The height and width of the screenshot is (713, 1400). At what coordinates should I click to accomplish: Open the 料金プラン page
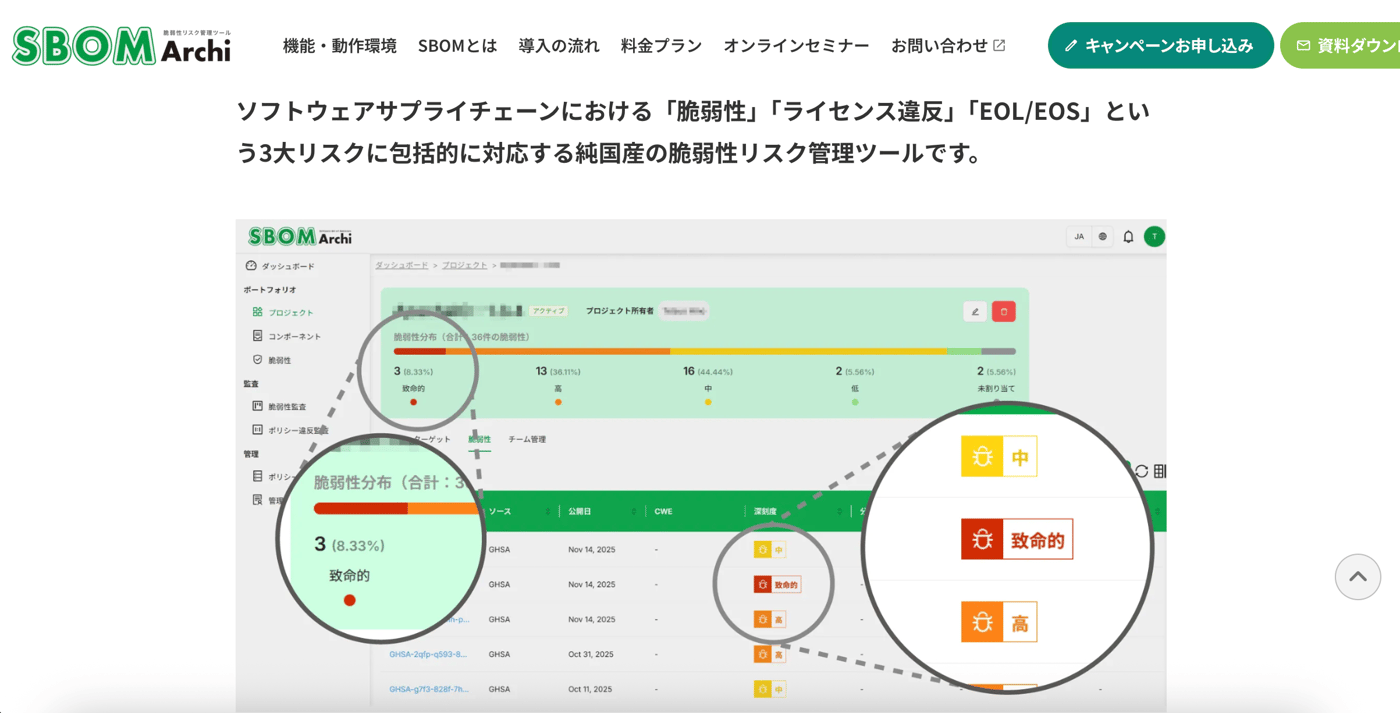[661, 45]
